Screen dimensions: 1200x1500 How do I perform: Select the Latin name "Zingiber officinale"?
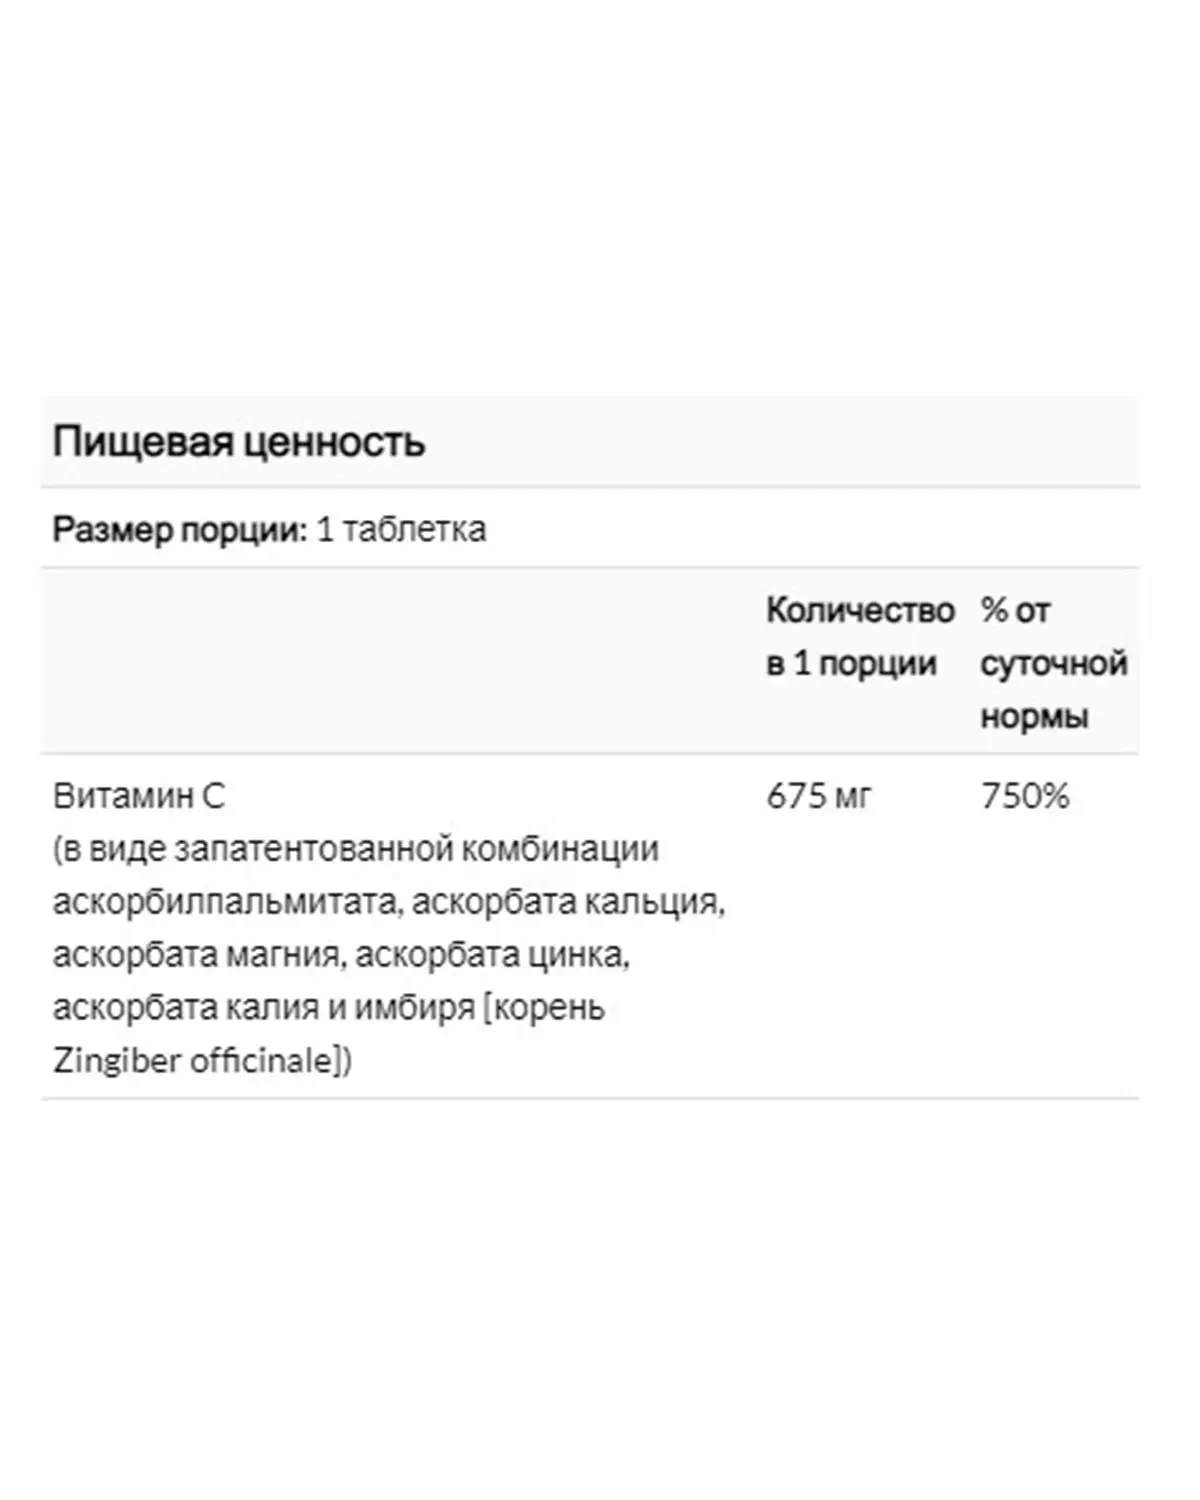(192, 1060)
